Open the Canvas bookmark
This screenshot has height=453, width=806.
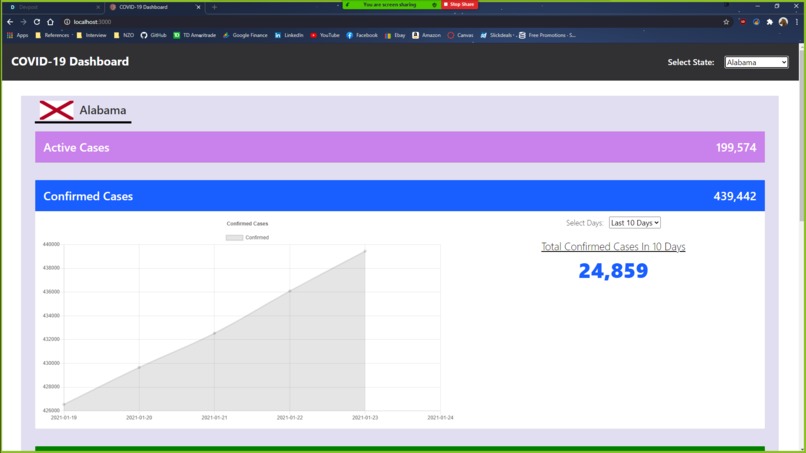[461, 35]
